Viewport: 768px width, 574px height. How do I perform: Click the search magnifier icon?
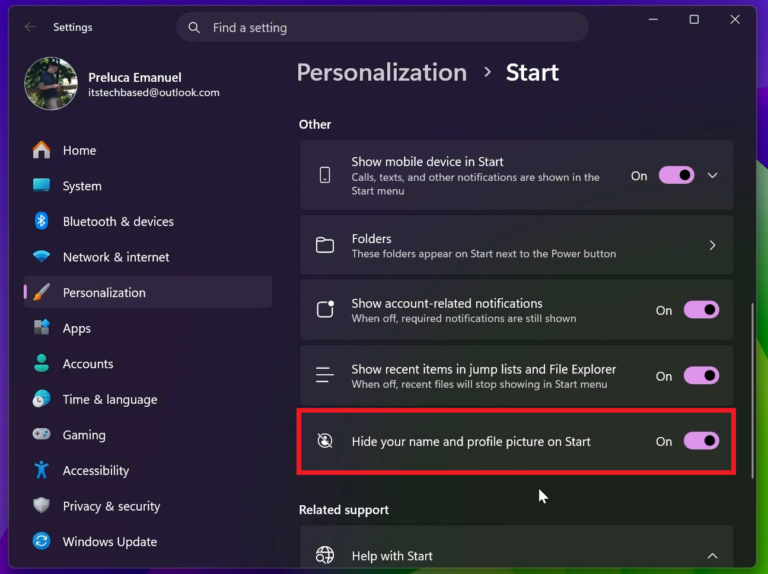click(194, 27)
